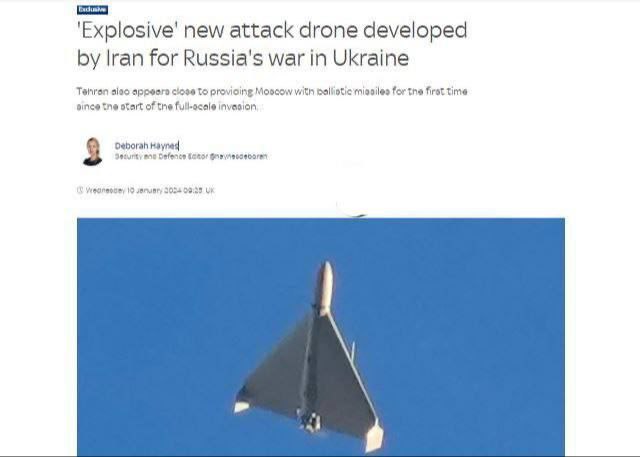Click the drone's rear engine propeller
Screen dimensions: 640x457
click(311, 420)
